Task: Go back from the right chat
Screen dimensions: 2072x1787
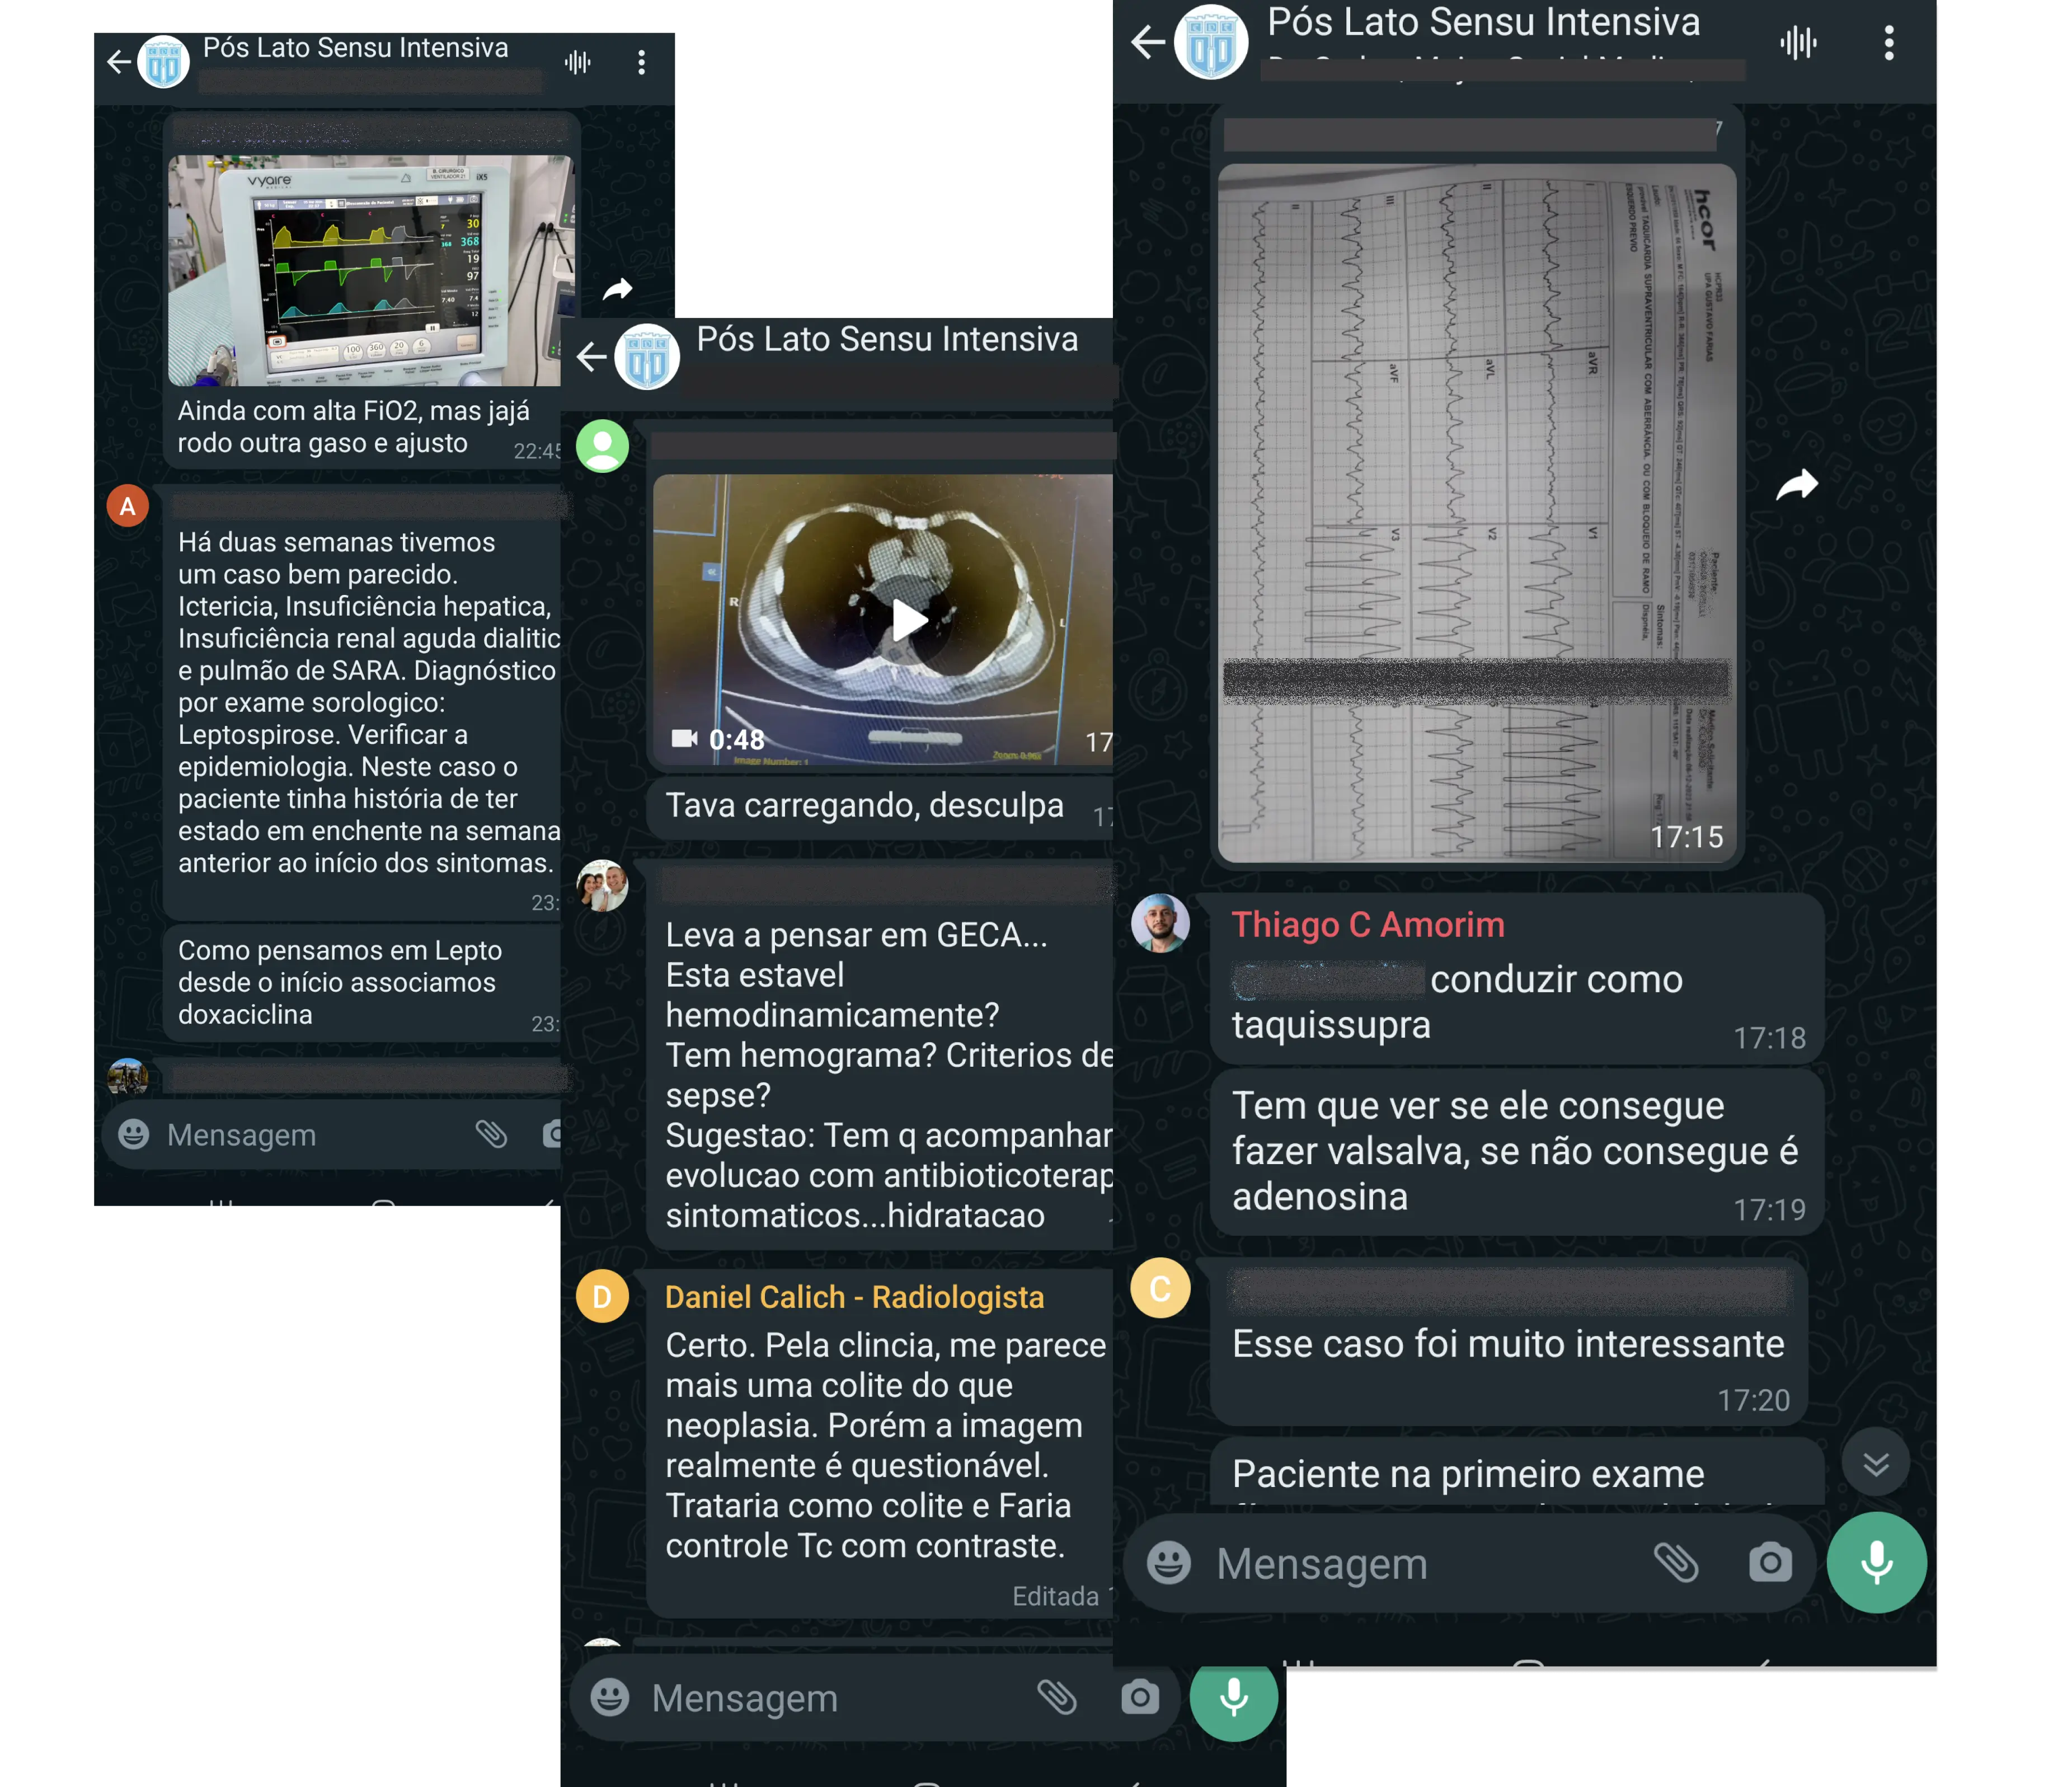Action: pyautogui.click(x=1148, y=42)
